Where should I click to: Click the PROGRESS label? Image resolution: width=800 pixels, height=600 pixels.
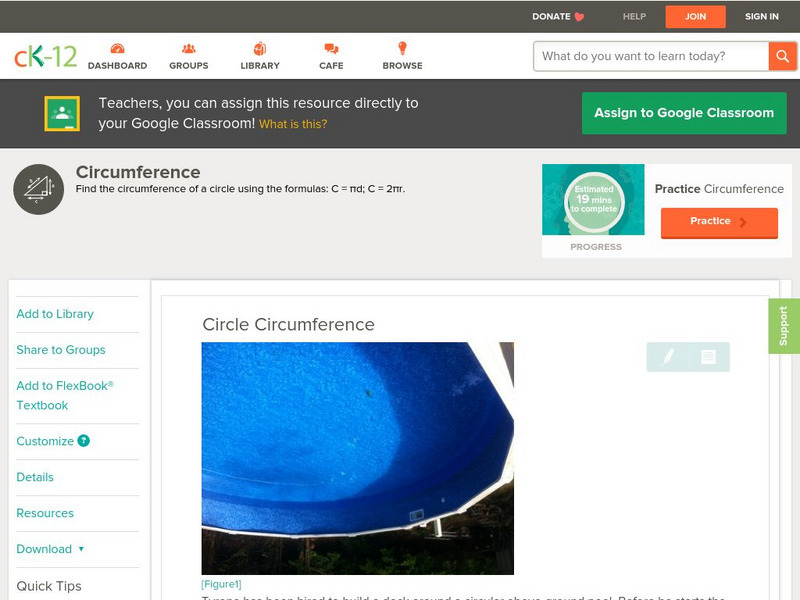[596, 247]
